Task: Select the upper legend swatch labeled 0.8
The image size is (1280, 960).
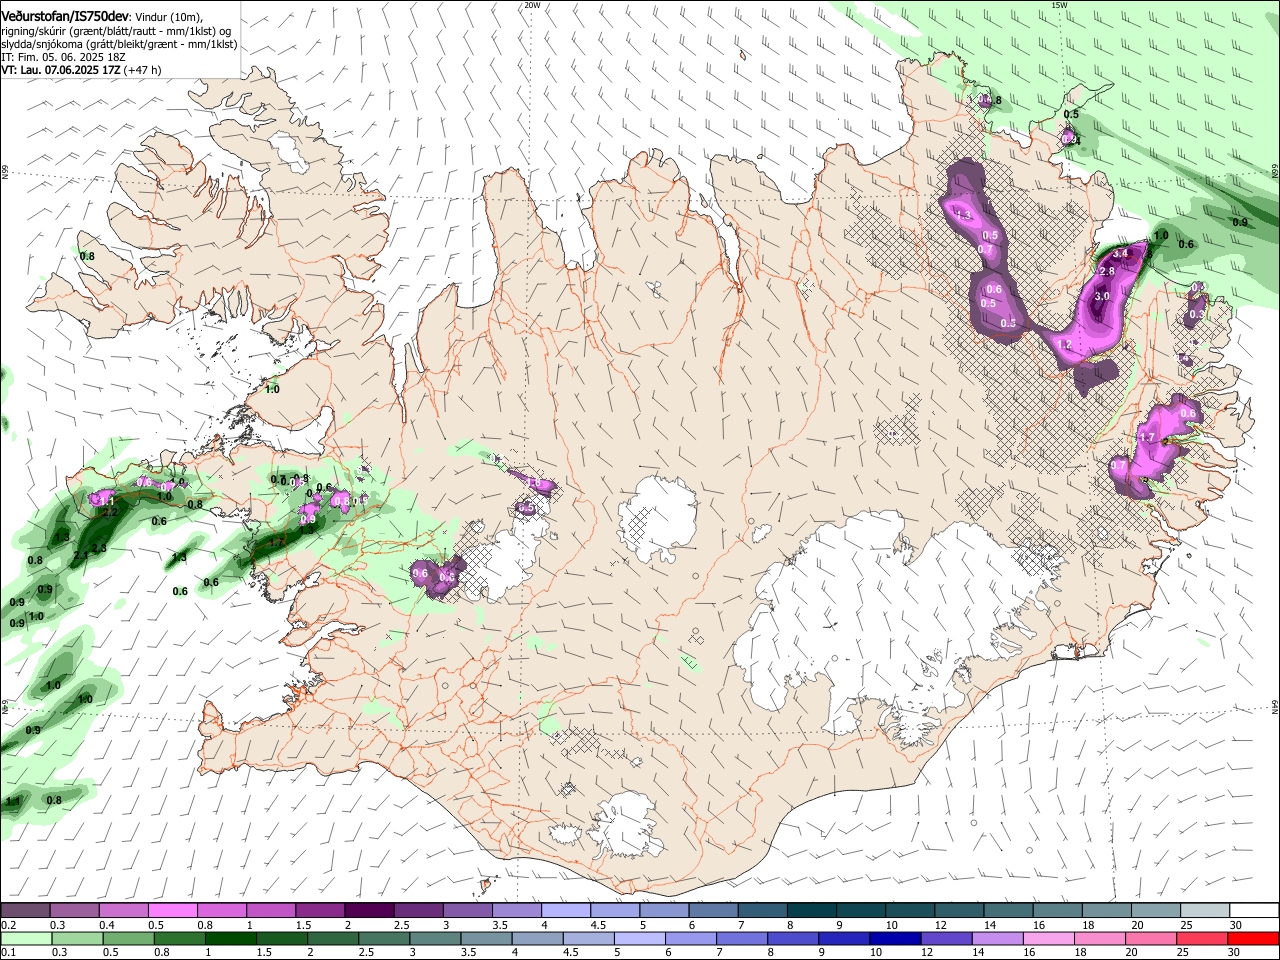Action: tap(223, 911)
